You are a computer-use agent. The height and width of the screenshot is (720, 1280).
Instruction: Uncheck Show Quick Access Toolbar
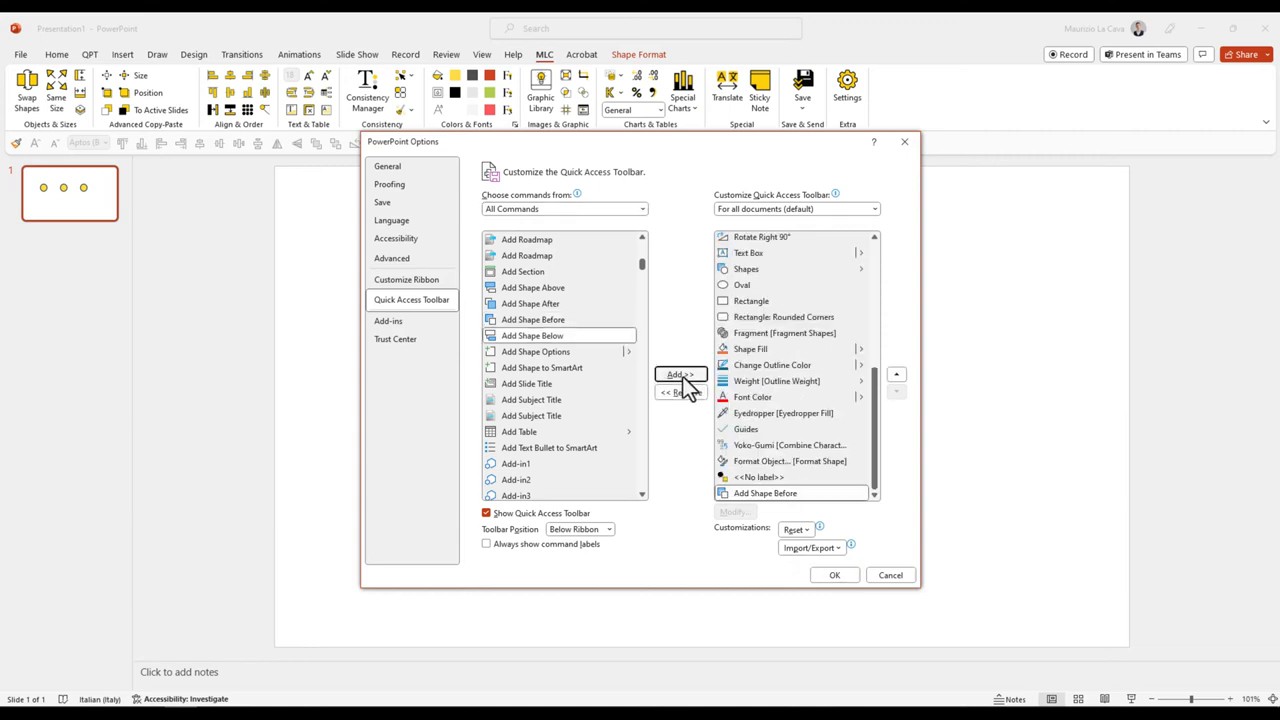coord(487,513)
